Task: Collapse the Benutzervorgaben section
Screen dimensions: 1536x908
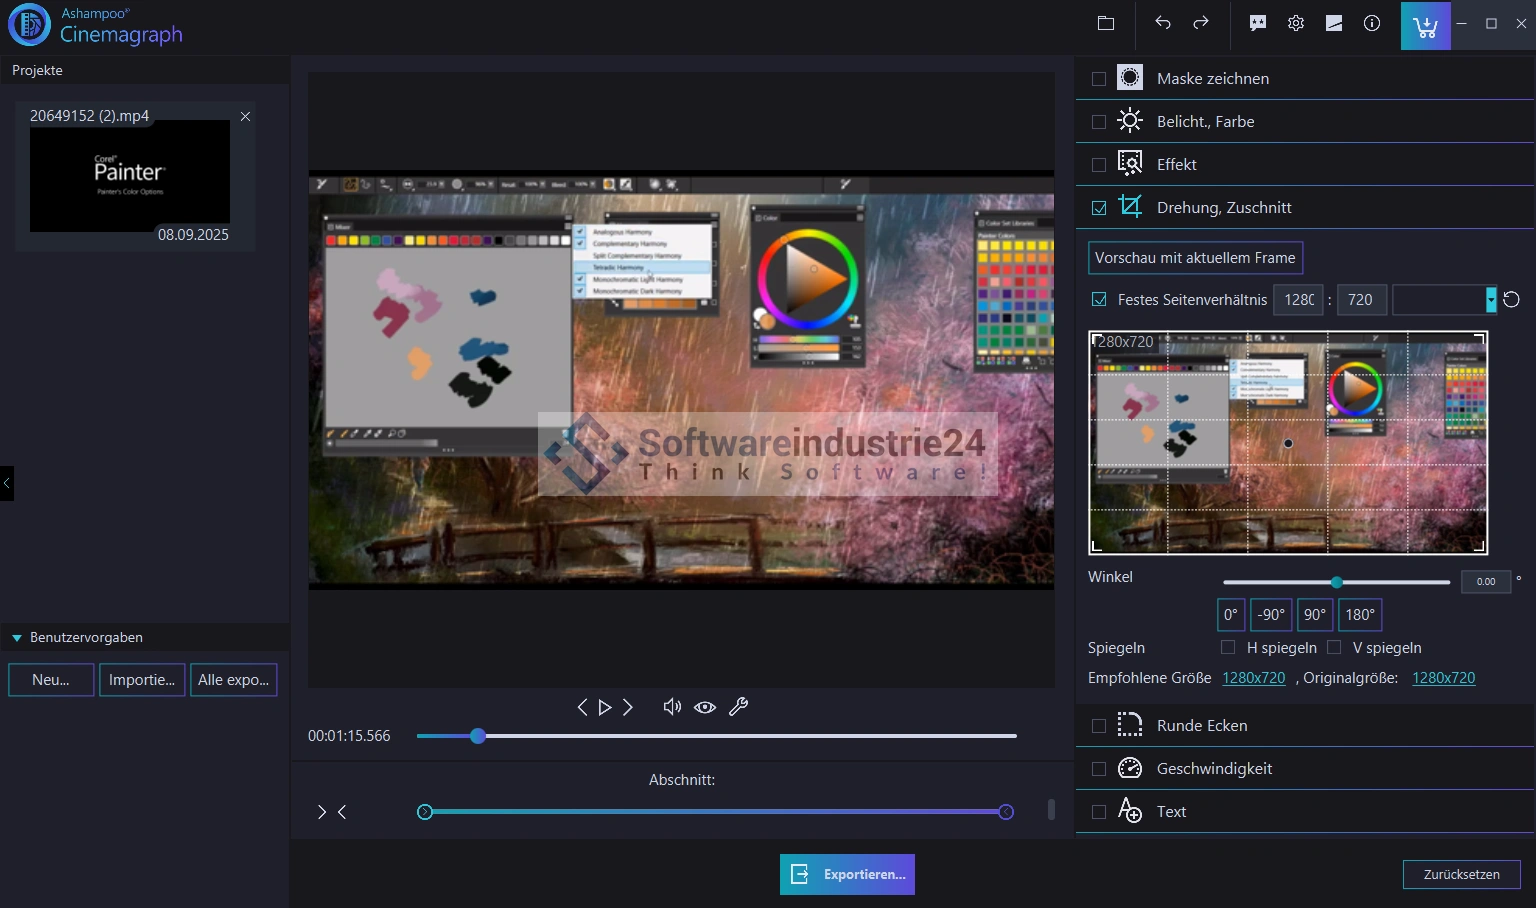Action: [17, 638]
